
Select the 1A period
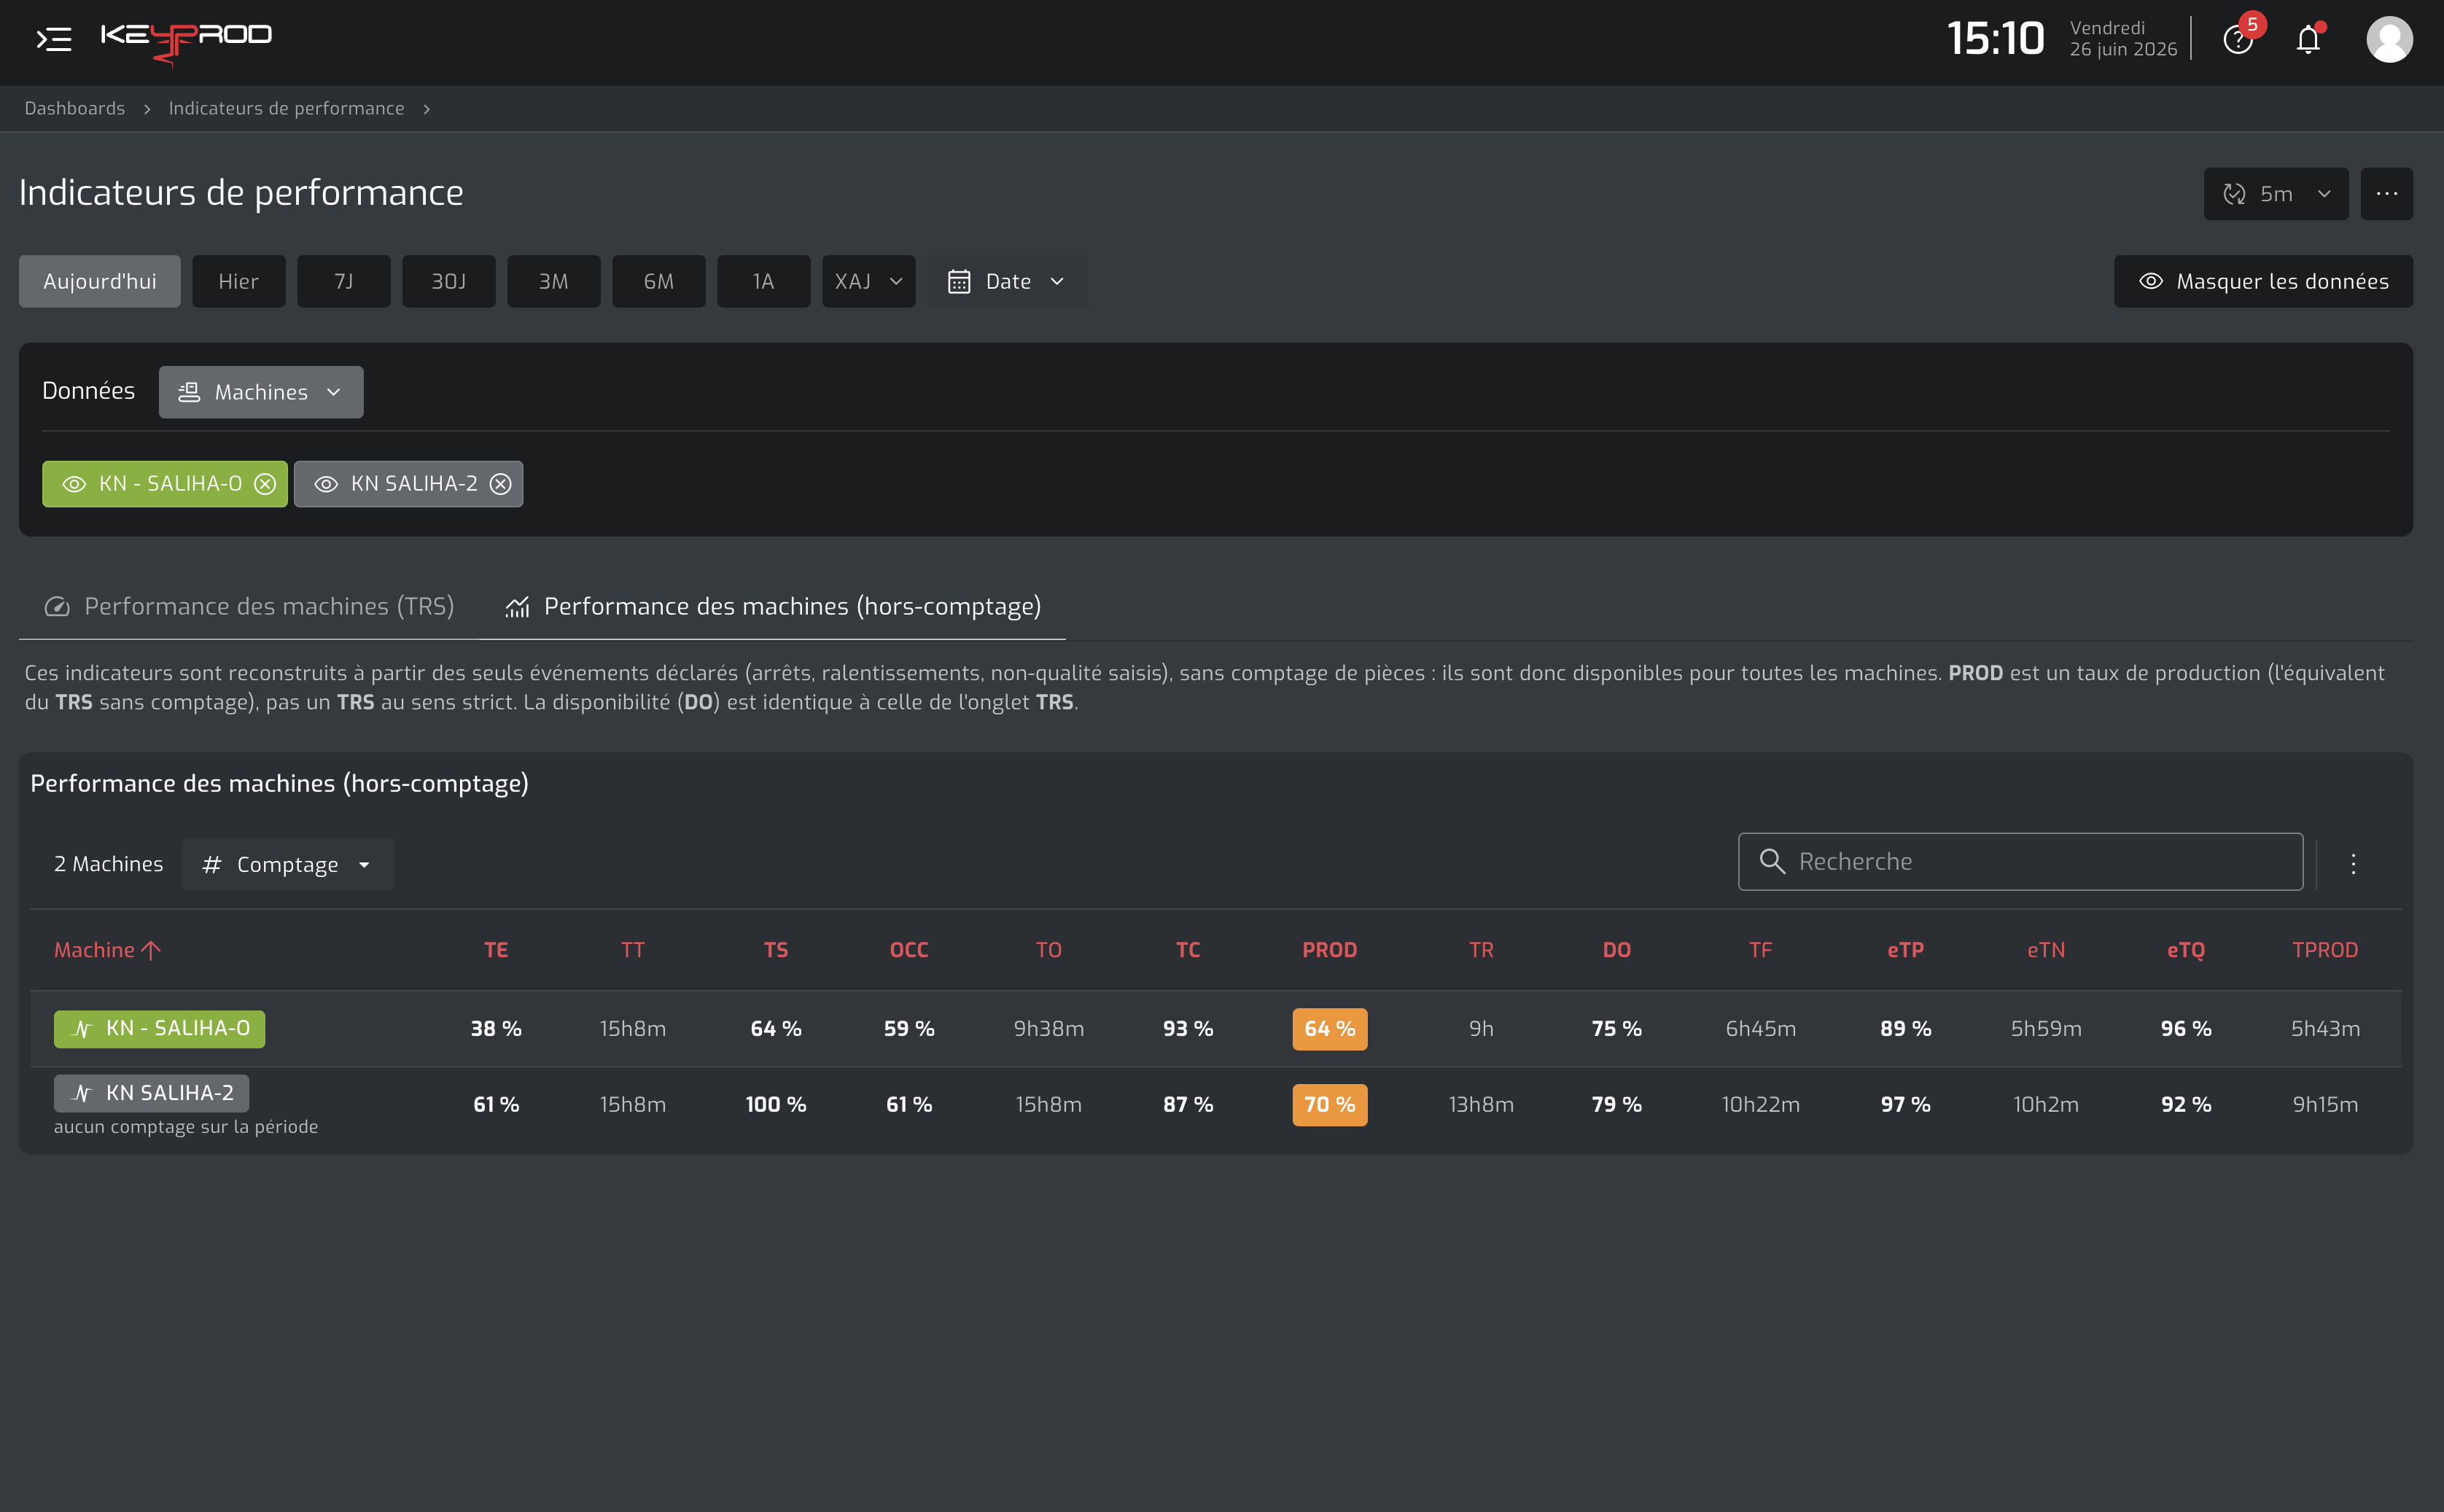coord(764,281)
